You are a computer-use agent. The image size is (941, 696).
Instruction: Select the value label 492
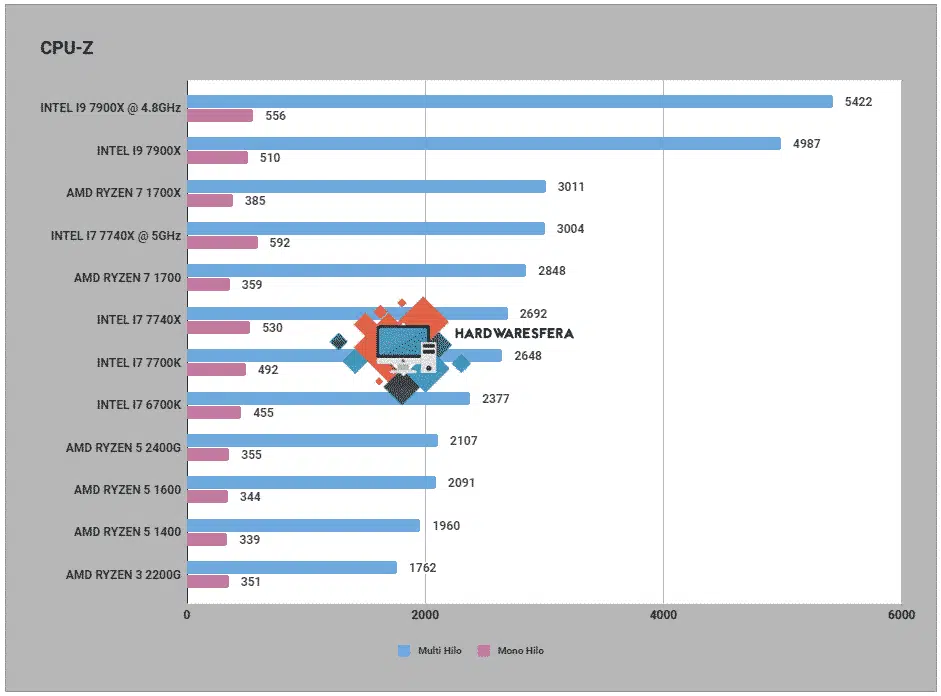click(x=268, y=370)
